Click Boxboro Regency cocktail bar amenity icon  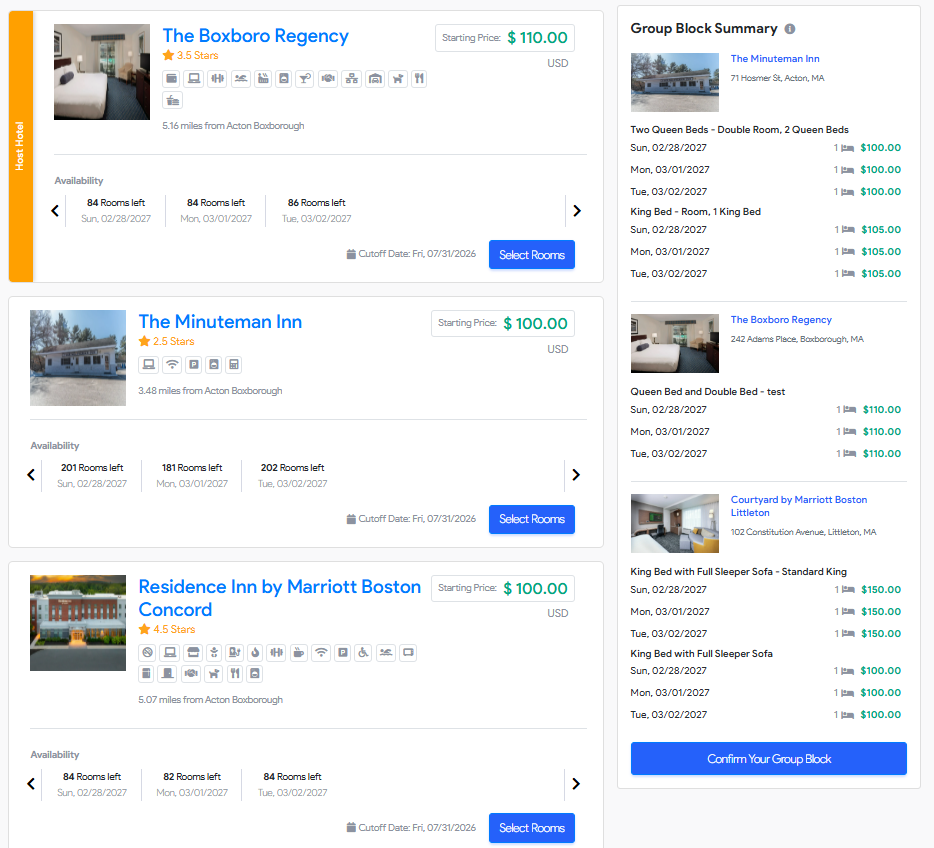click(x=305, y=79)
